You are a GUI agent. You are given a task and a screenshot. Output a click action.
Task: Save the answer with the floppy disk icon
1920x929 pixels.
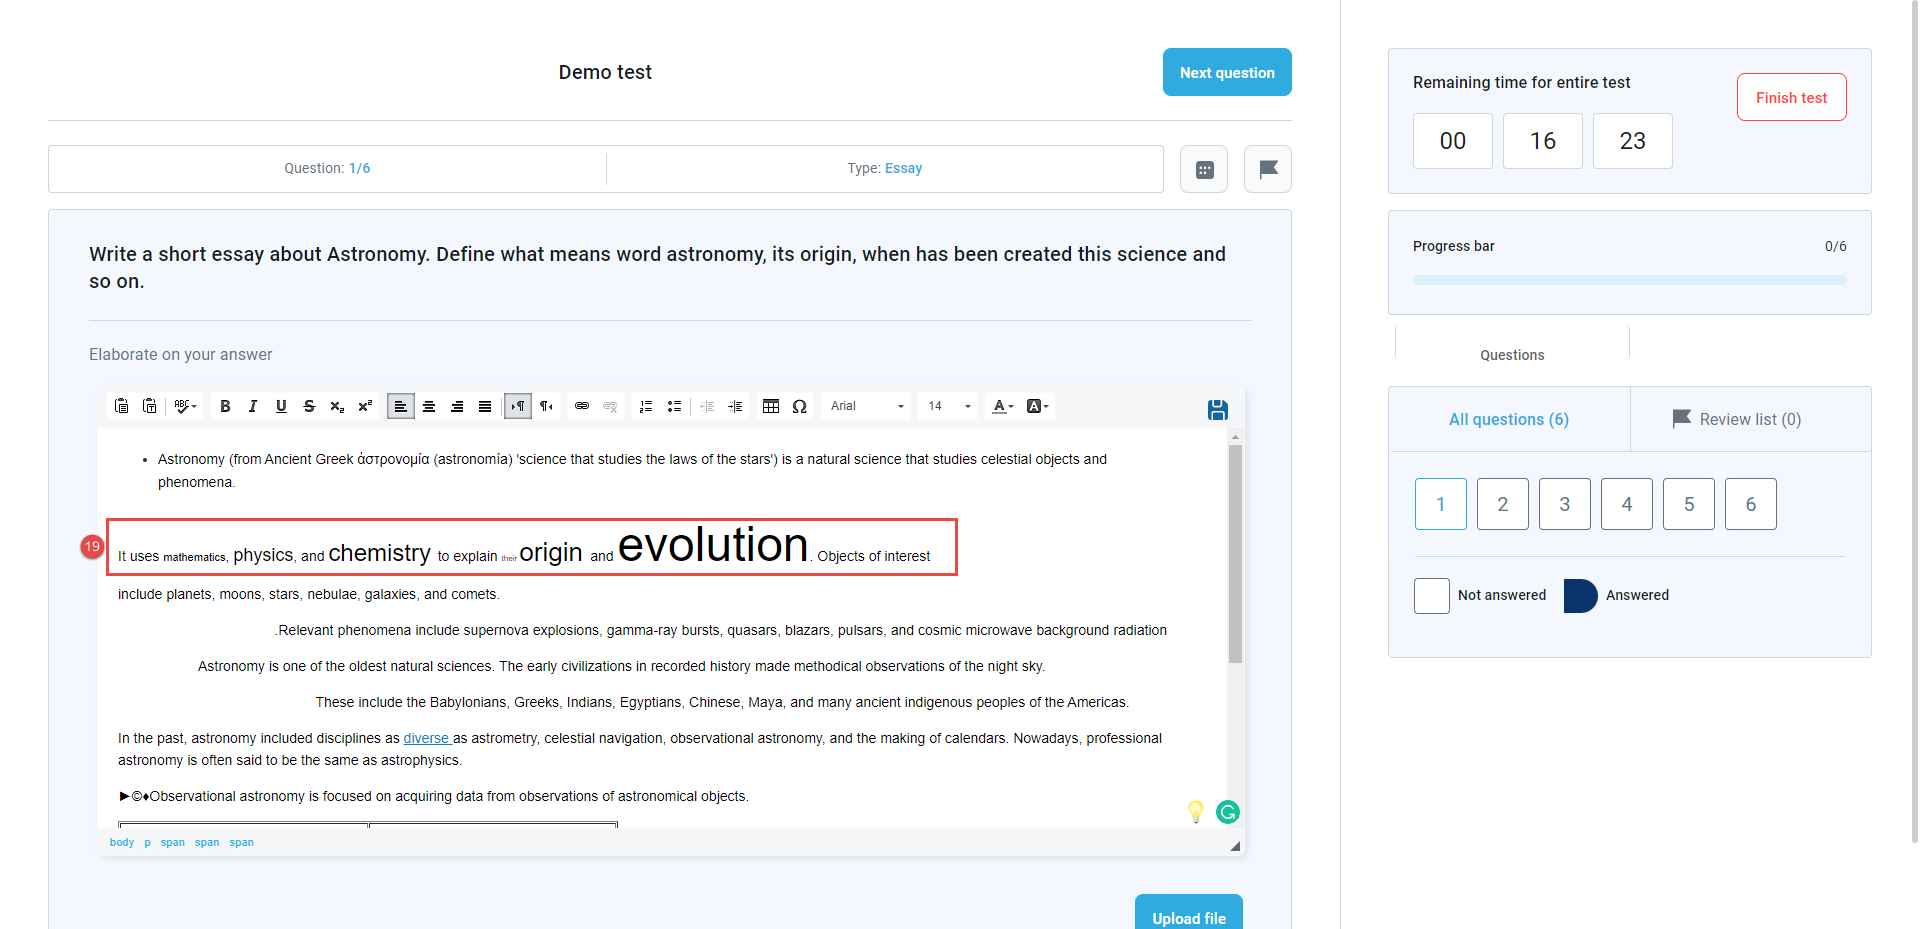click(1217, 410)
